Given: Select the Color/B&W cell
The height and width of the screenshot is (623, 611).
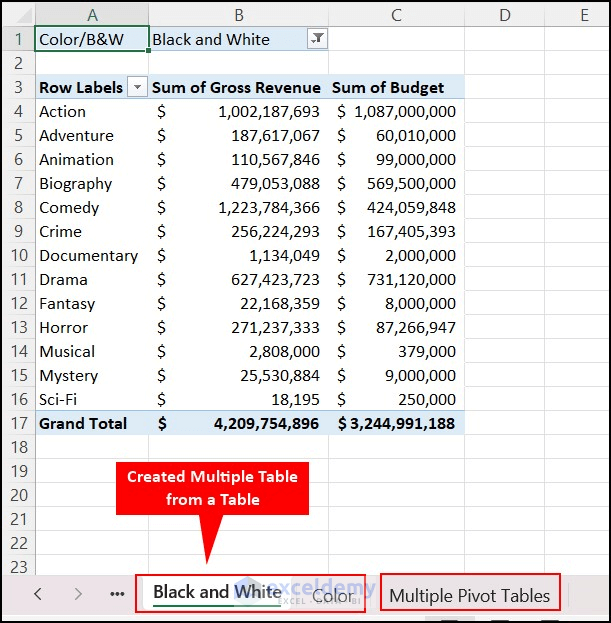Looking at the screenshot, I should (92, 39).
